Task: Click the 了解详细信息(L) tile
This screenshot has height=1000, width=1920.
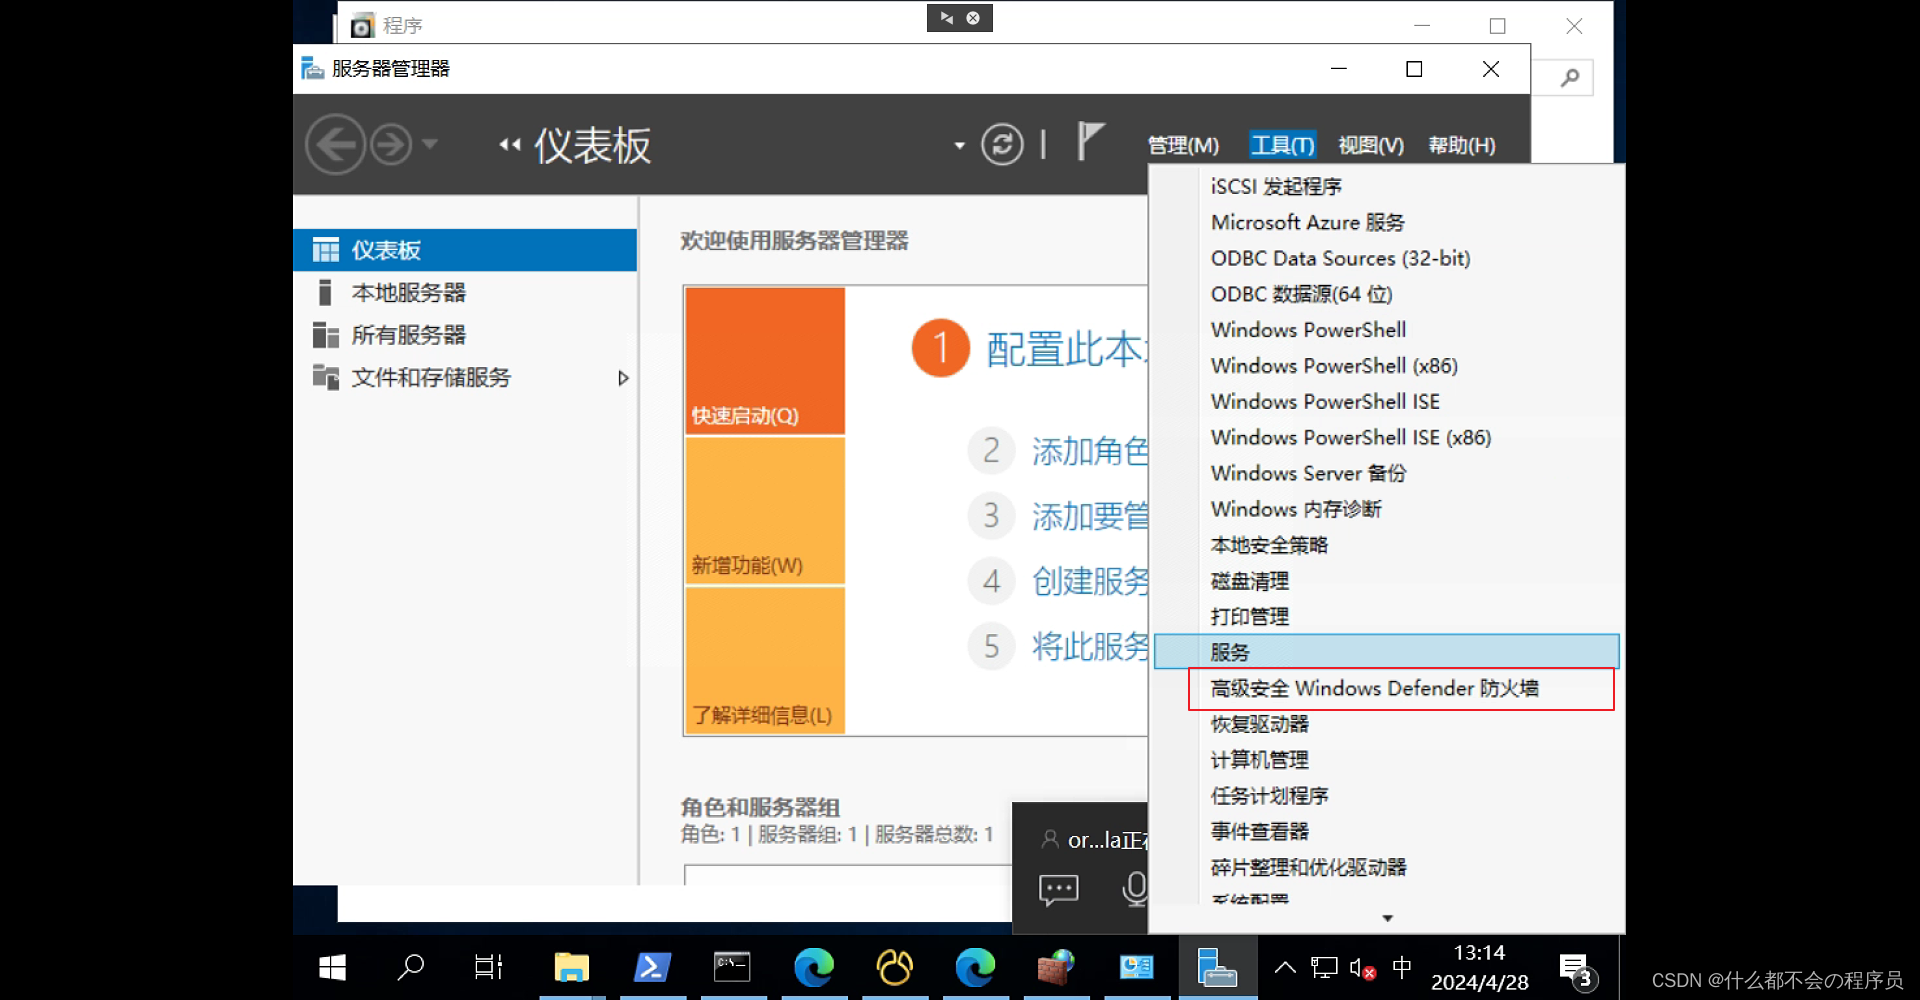Action: [x=765, y=660]
